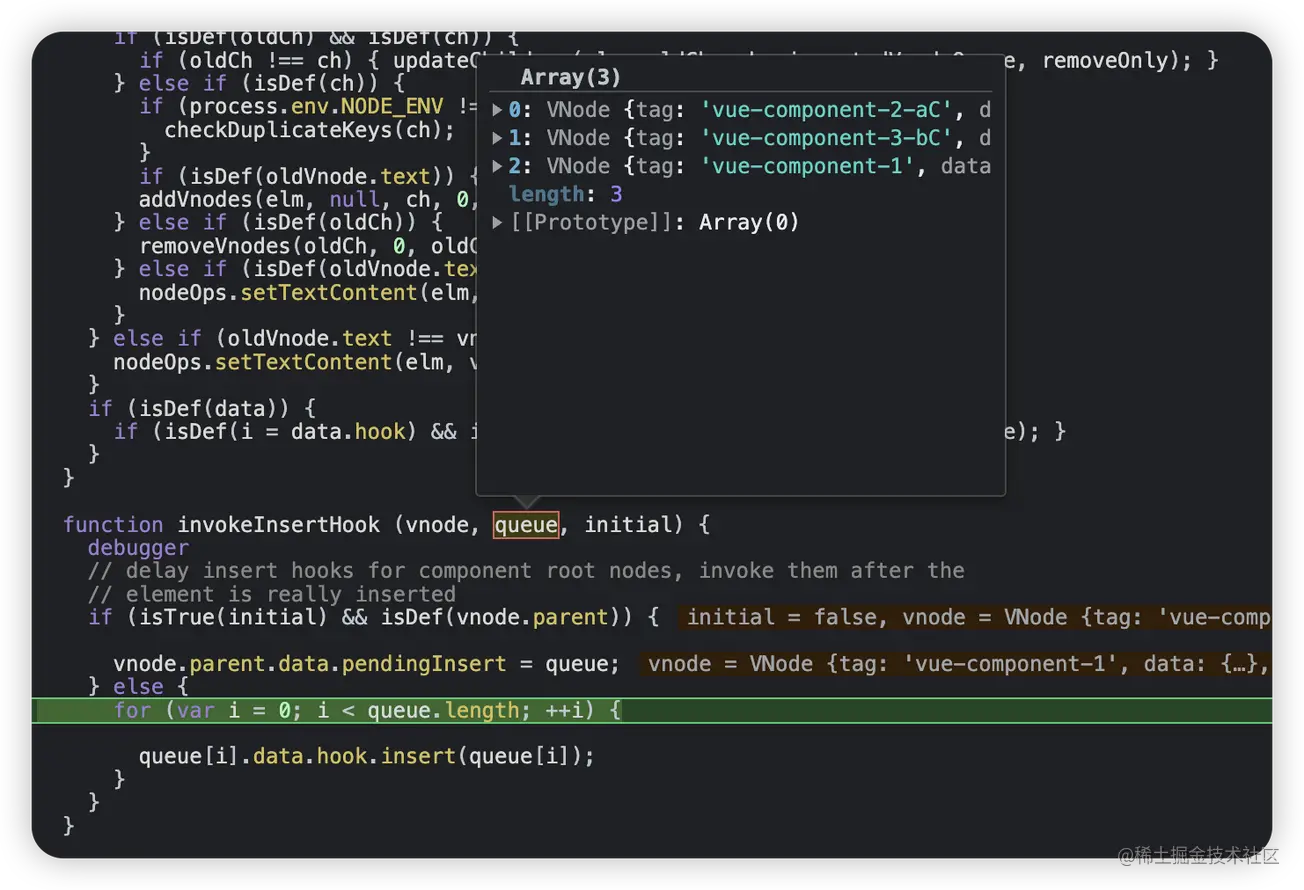Click the debugger statement line

point(138,548)
